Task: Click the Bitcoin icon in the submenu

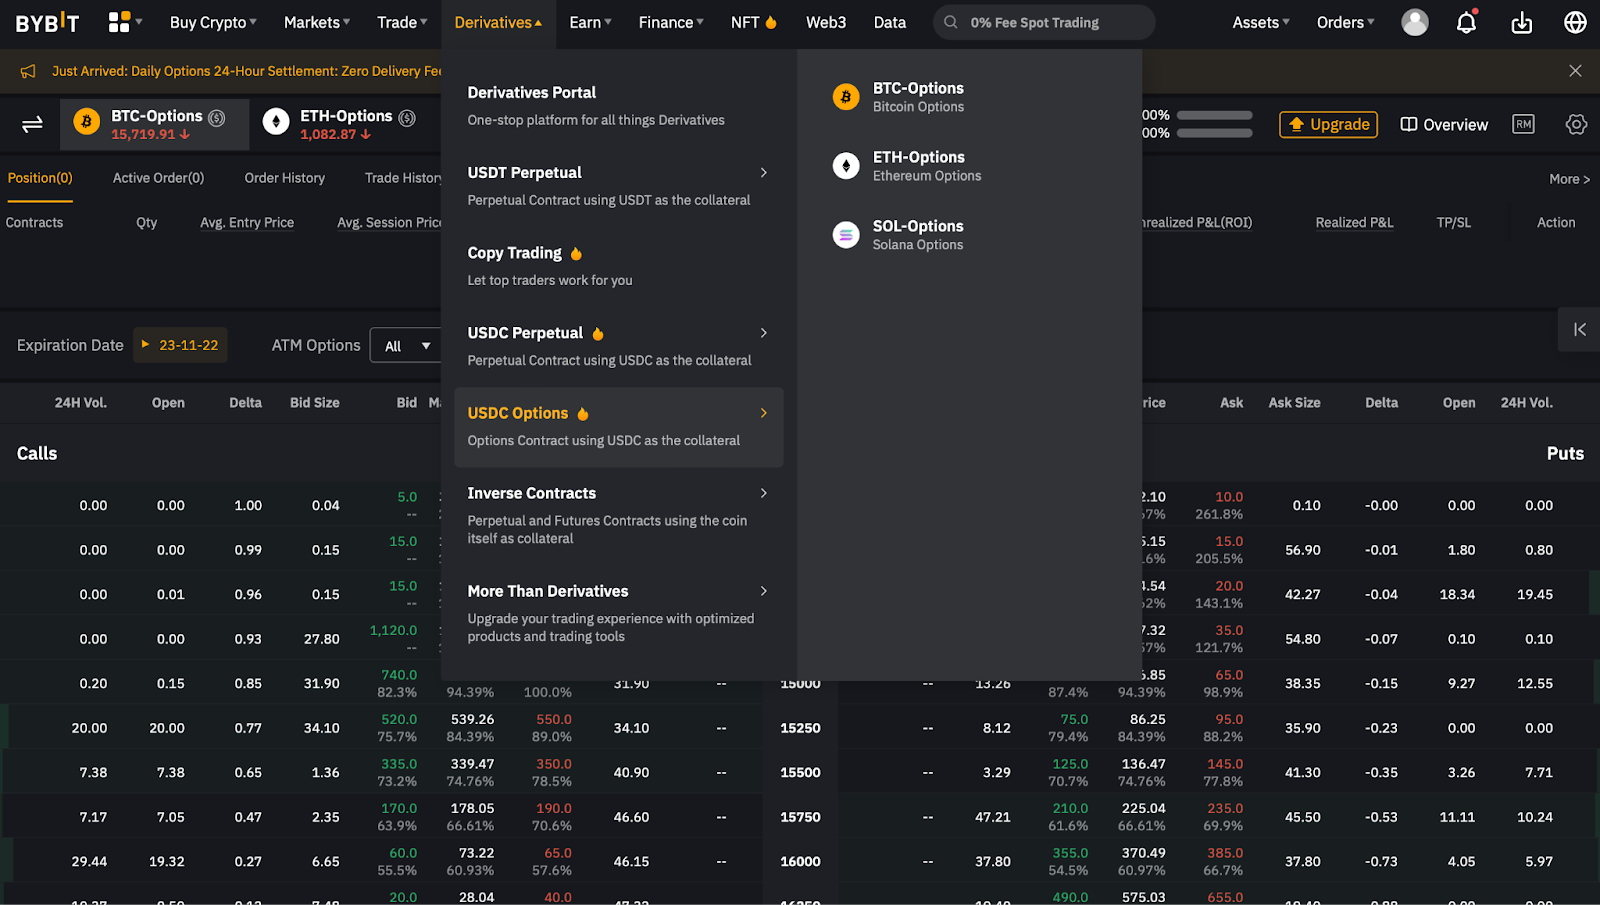Action: [846, 97]
